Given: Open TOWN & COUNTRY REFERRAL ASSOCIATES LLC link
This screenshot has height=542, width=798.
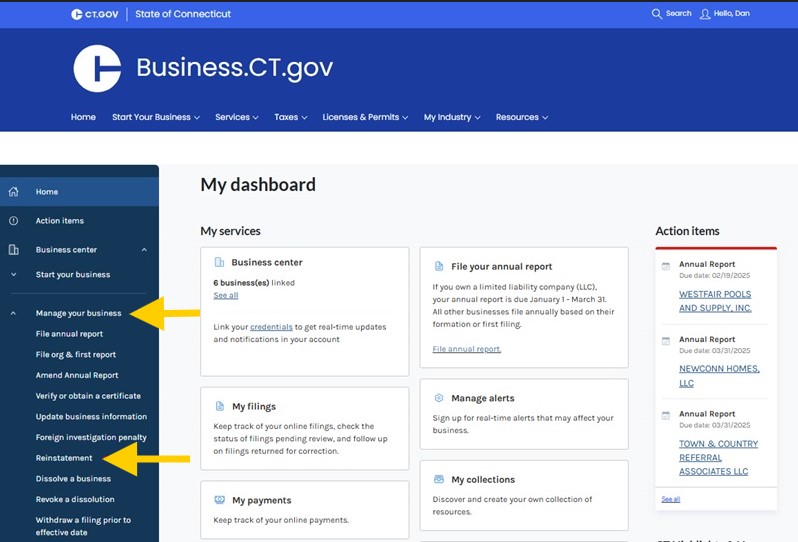Looking at the screenshot, I should point(719,458).
